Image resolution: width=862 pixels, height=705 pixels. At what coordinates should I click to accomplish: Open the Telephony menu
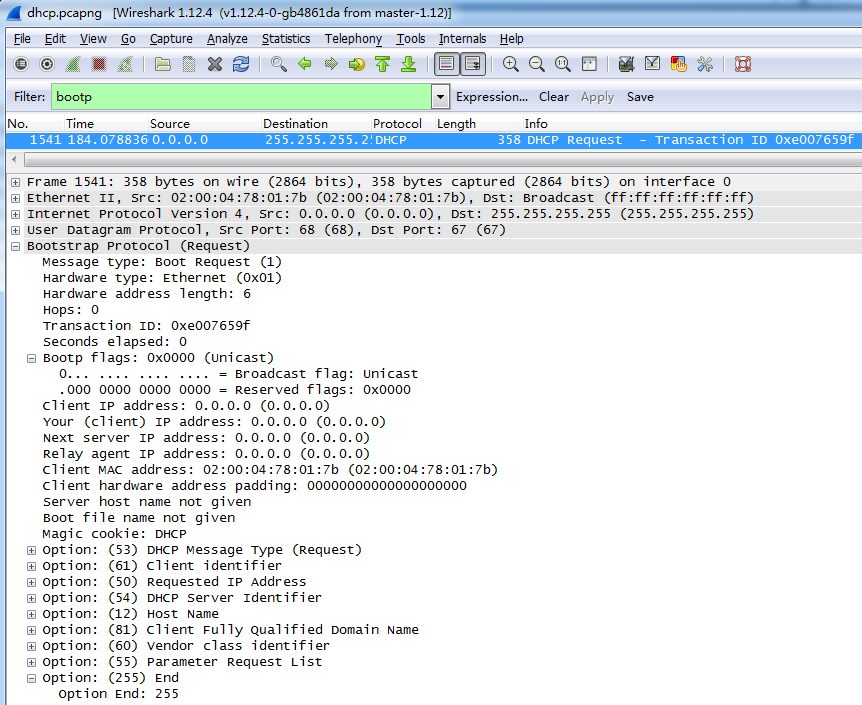click(353, 39)
